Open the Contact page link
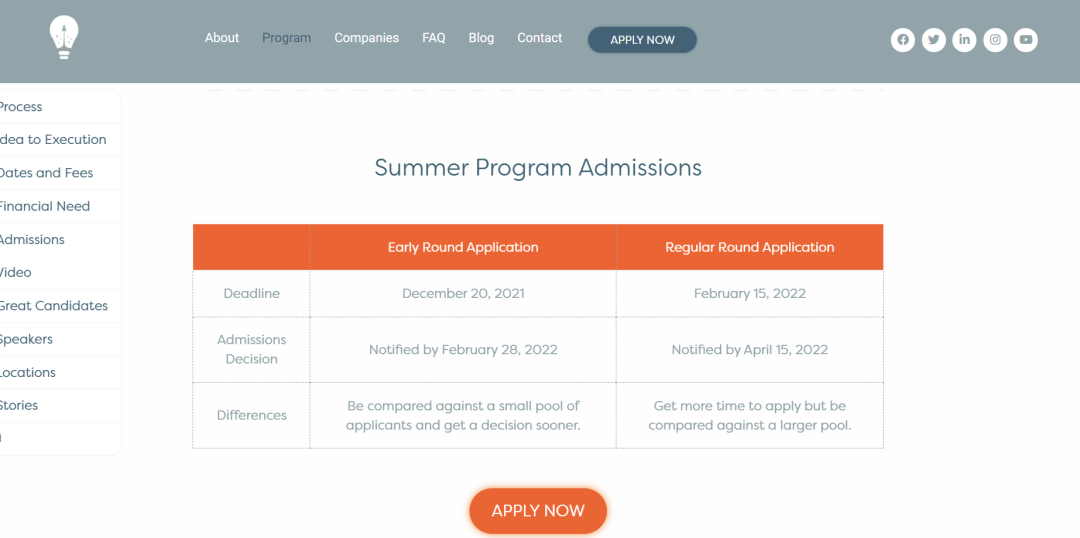This screenshot has height=538, width=1080. [x=539, y=38]
